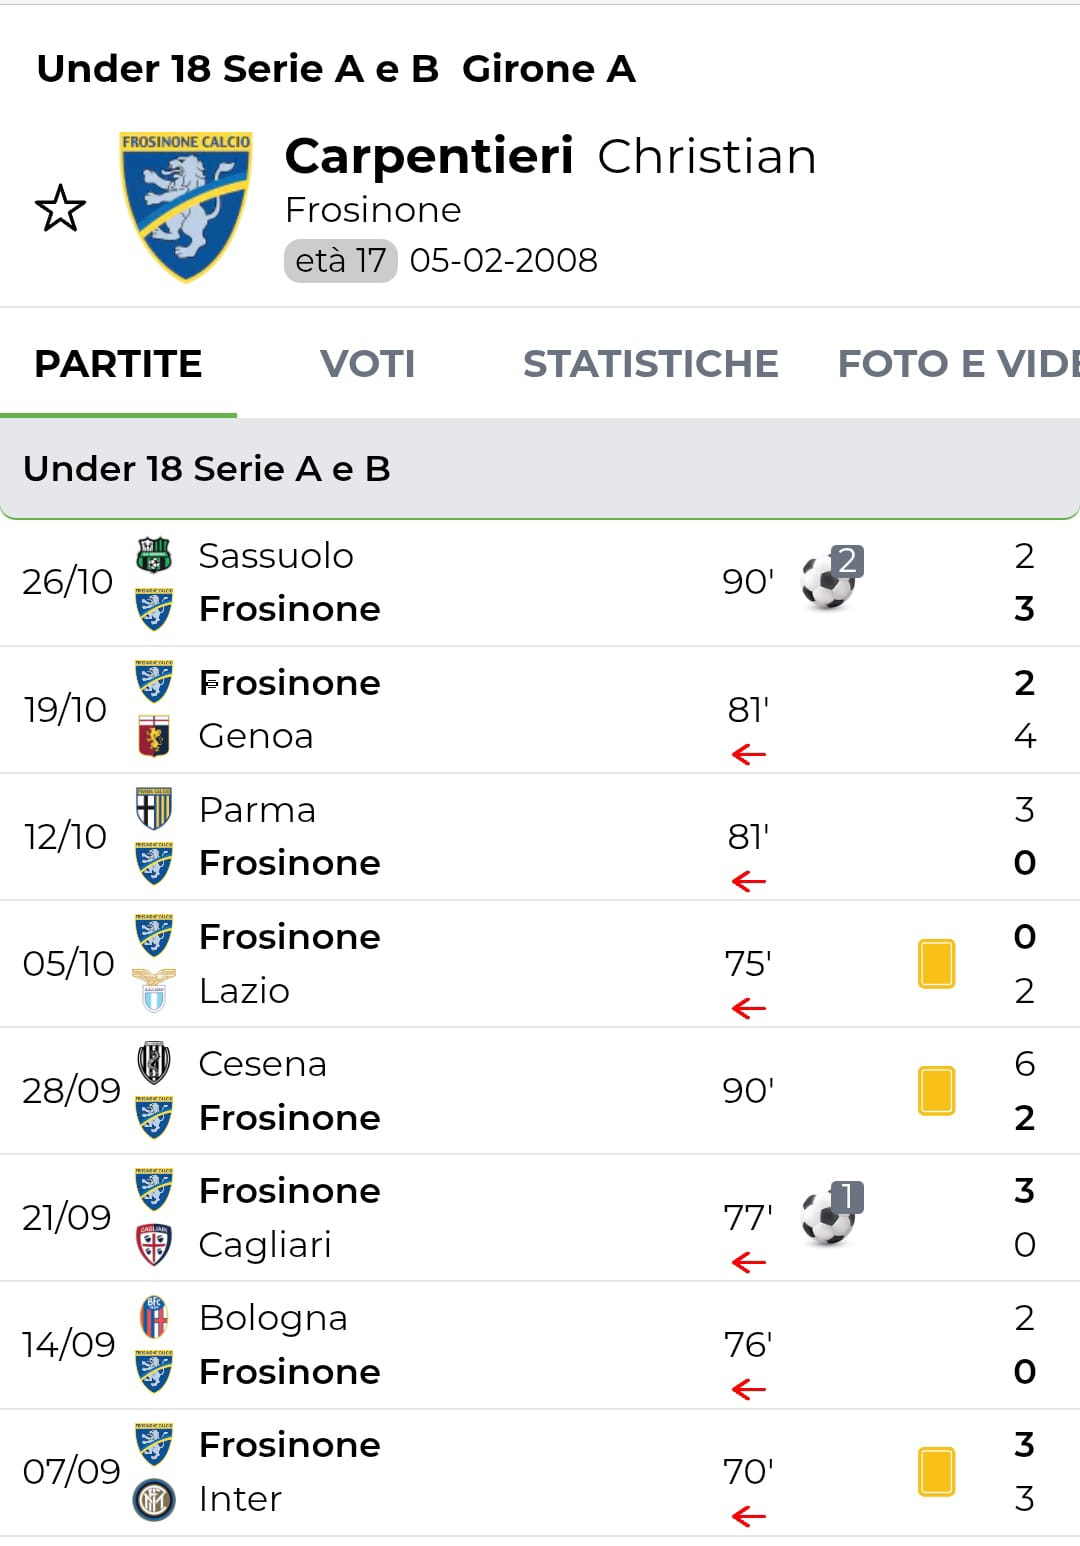Viewport: 1080px width, 1546px height.
Task: Click the Genoa team crest icon
Action: click(x=154, y=736)
